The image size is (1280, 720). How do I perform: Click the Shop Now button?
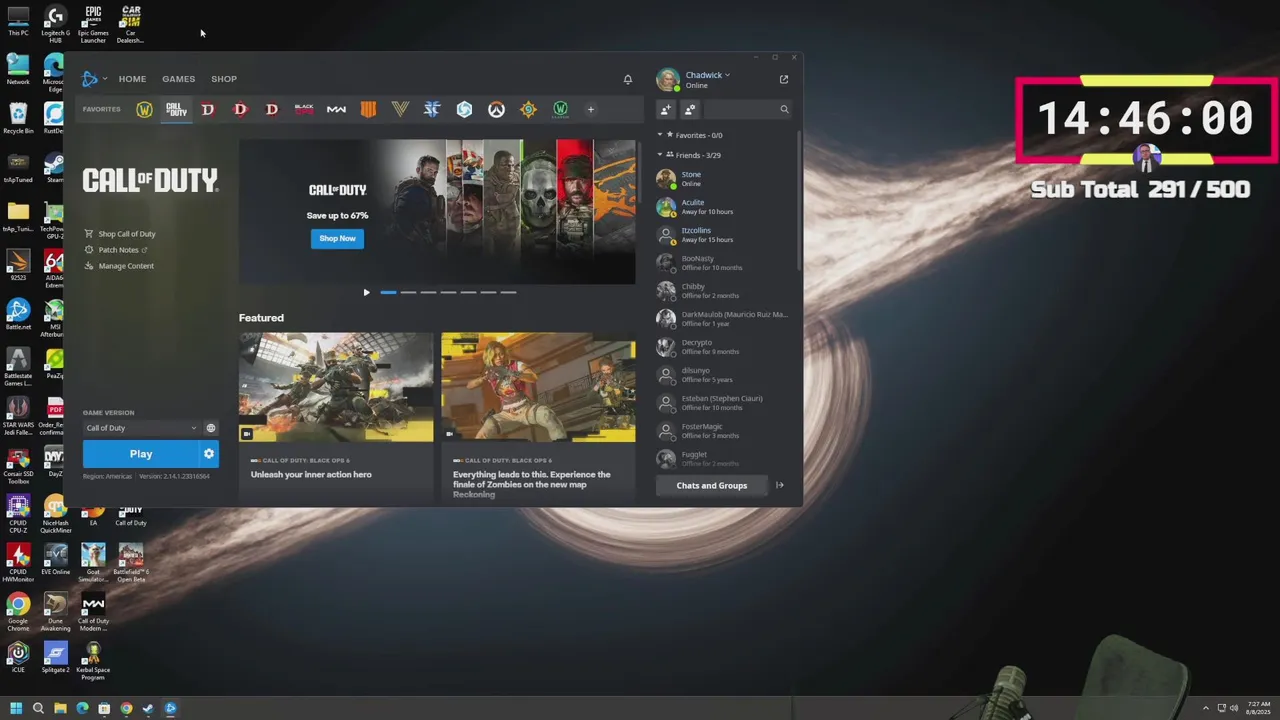point(337,238)
